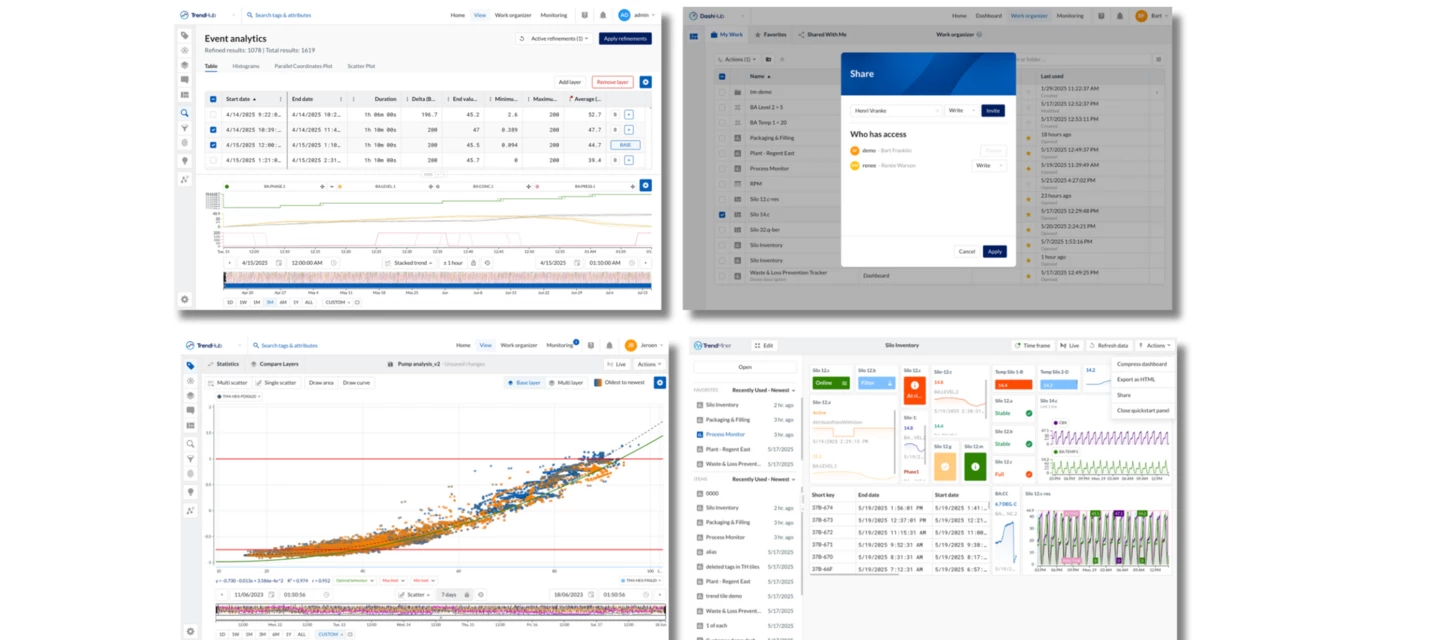This screenshot has width=1440, height=640.
Task: Click Apply button in Share dialog
Action: 994,251
